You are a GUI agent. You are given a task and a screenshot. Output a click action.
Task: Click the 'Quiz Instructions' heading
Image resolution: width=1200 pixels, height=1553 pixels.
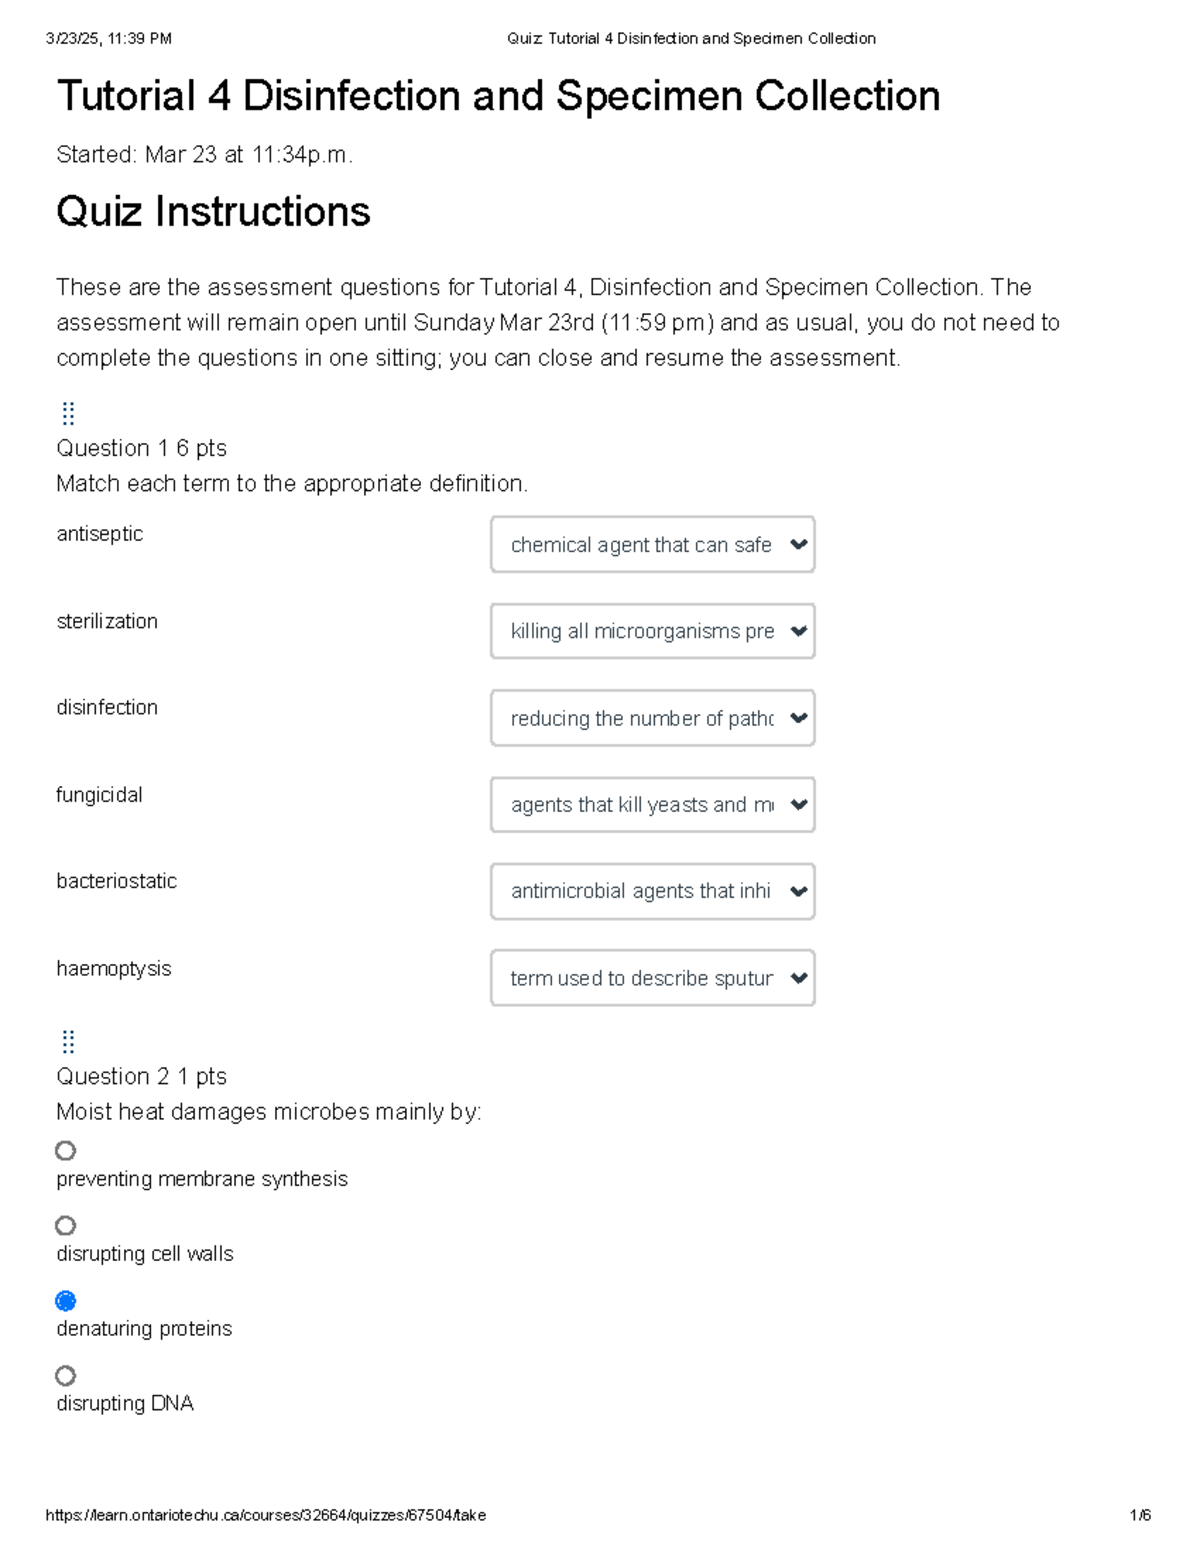[x=213, y=211]
